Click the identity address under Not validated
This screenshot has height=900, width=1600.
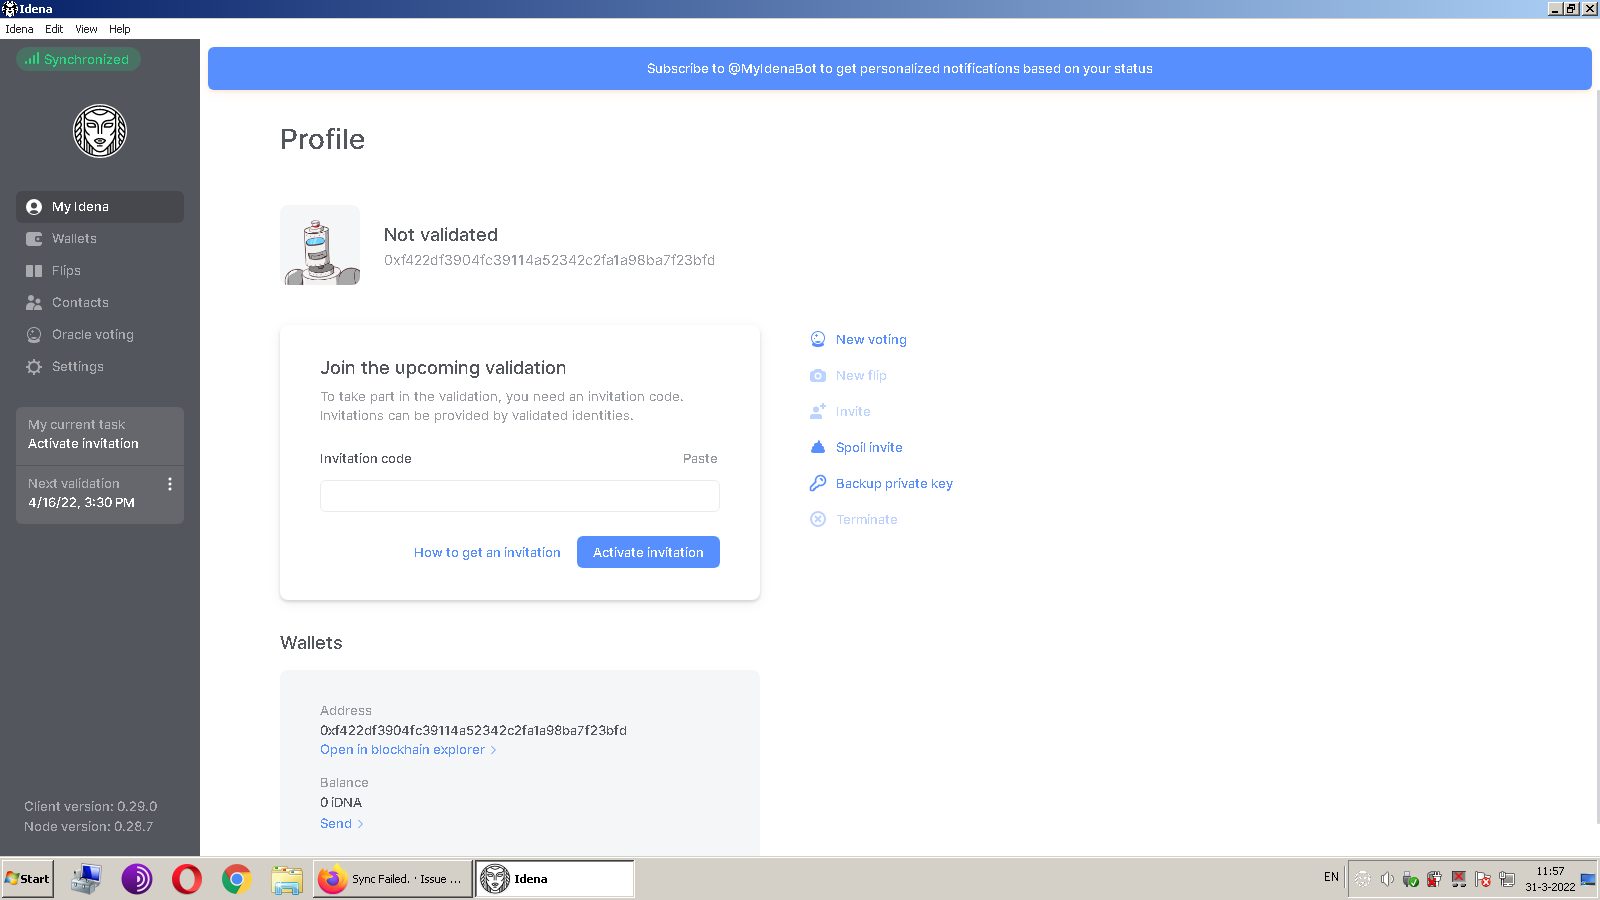pyautogui.click(x=549, y=260)
